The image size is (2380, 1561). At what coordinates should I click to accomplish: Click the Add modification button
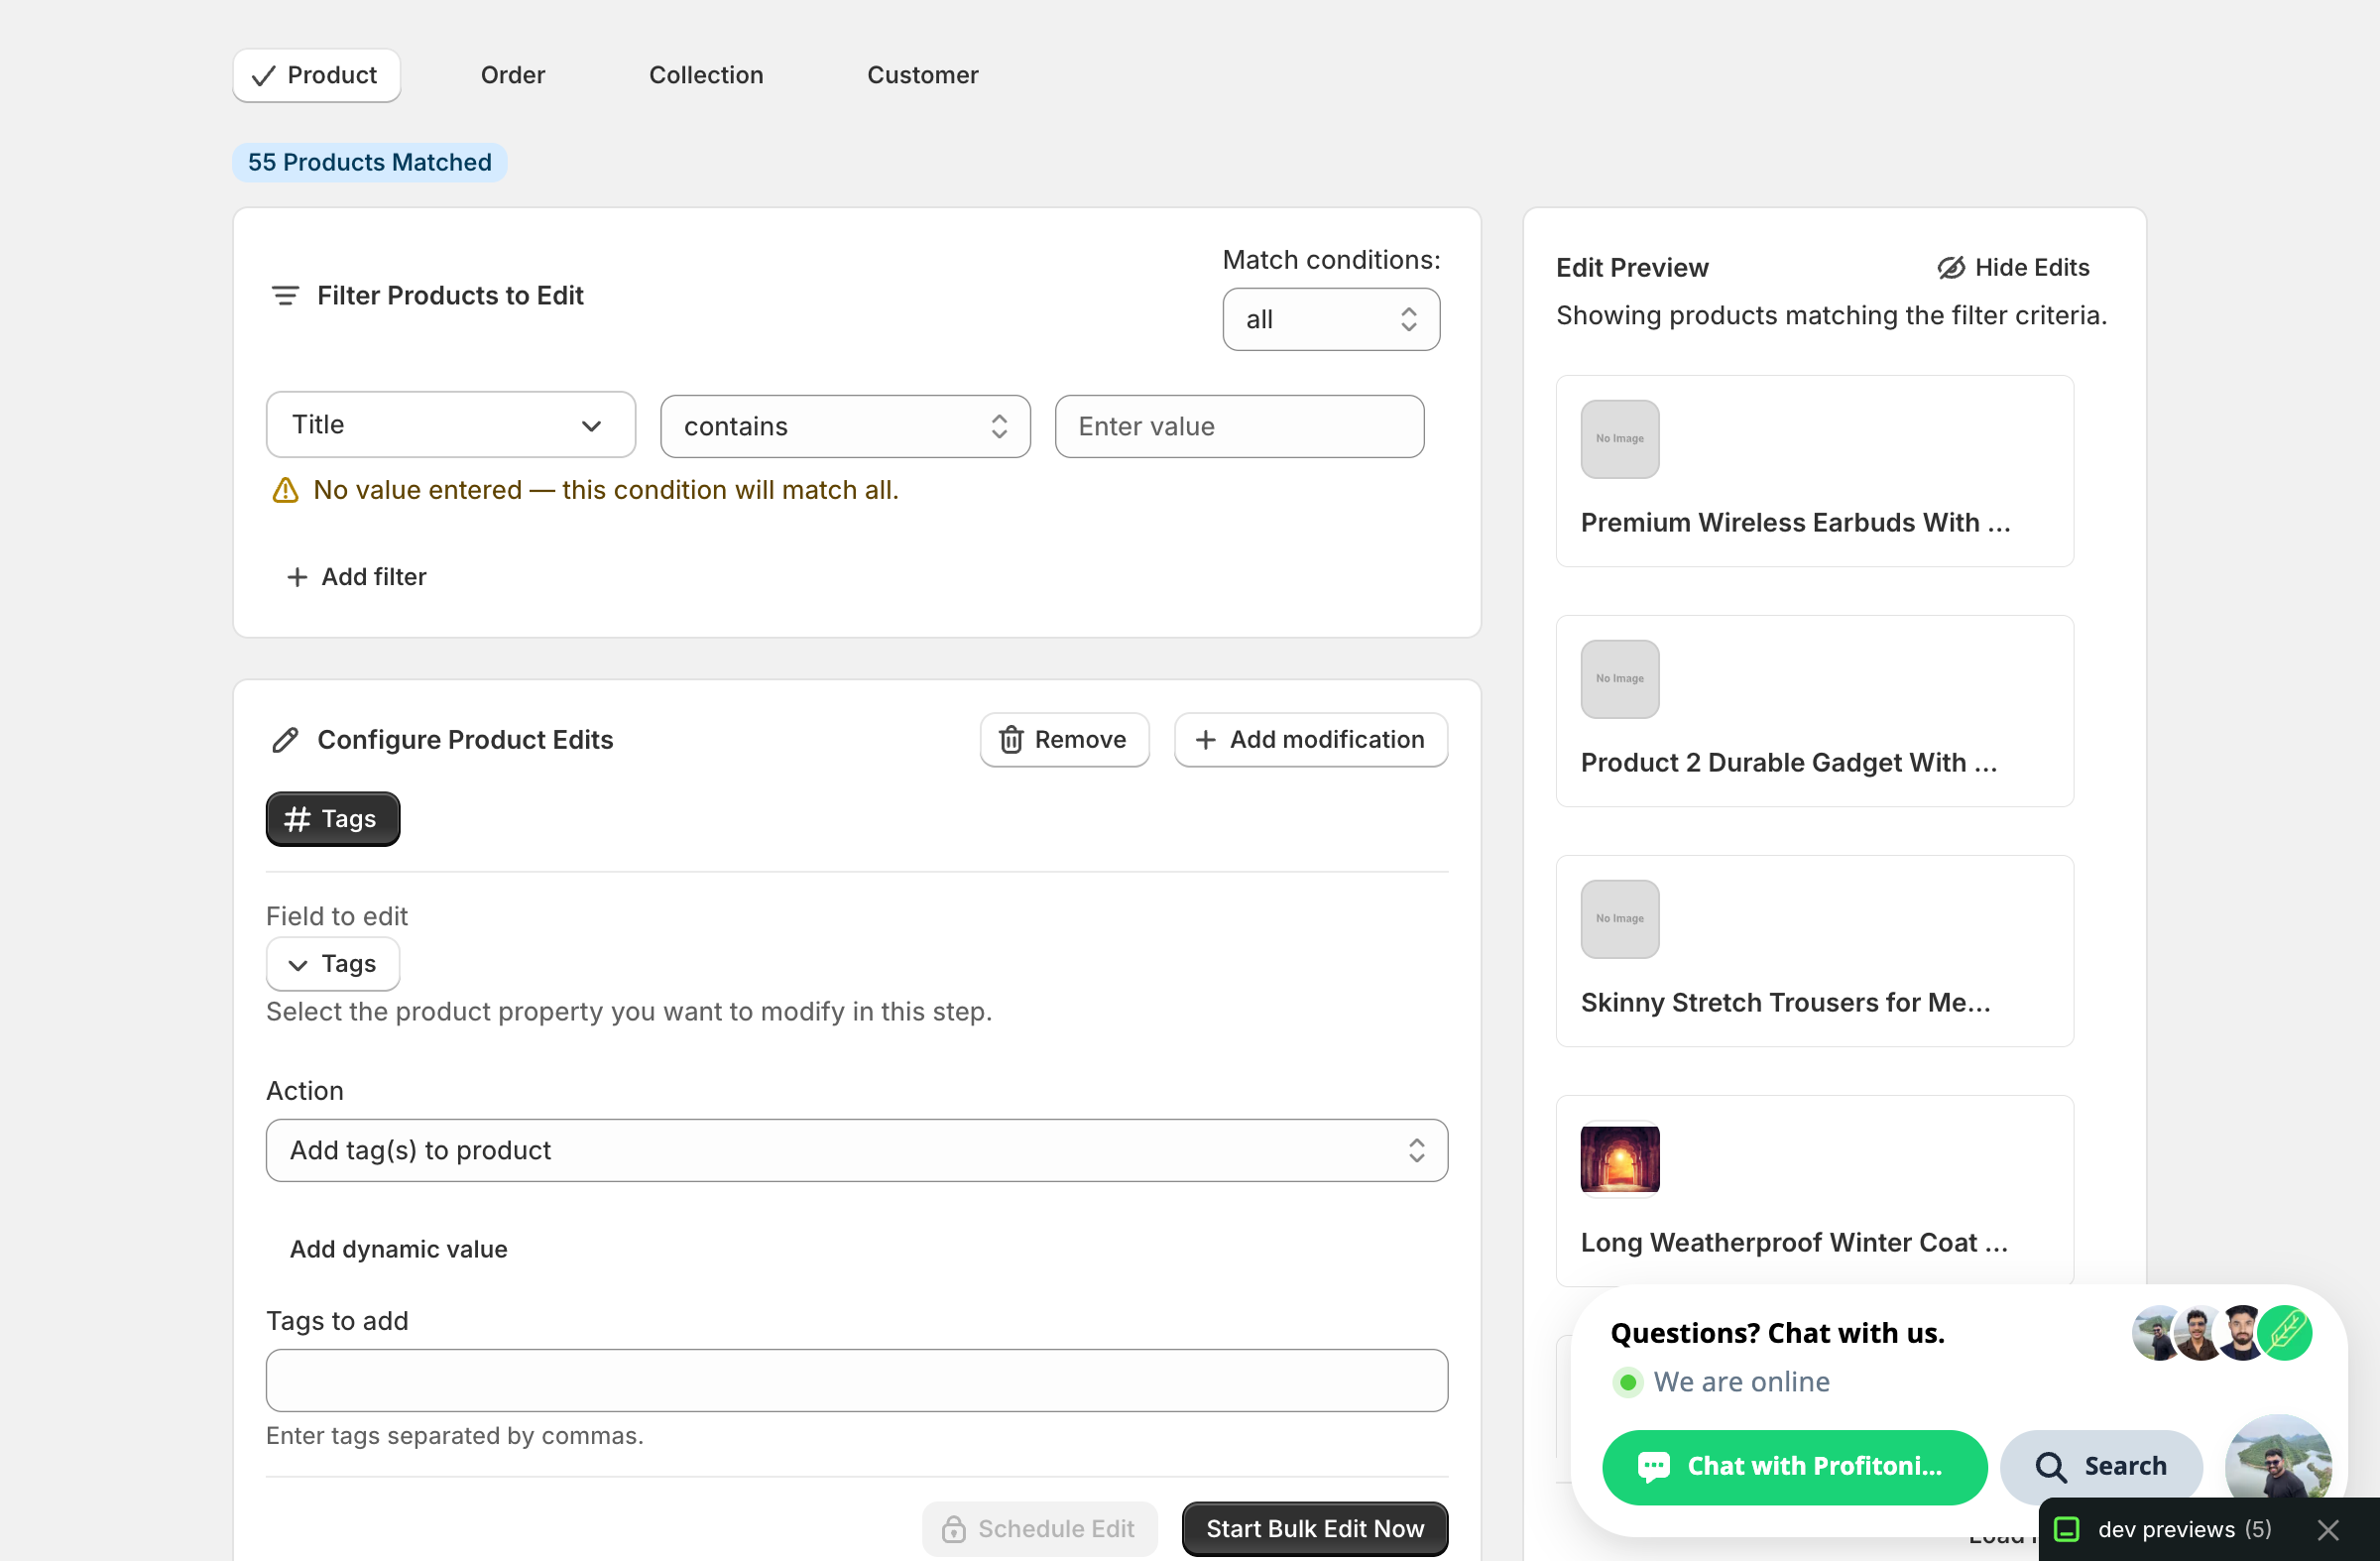tap(1311, 740)
